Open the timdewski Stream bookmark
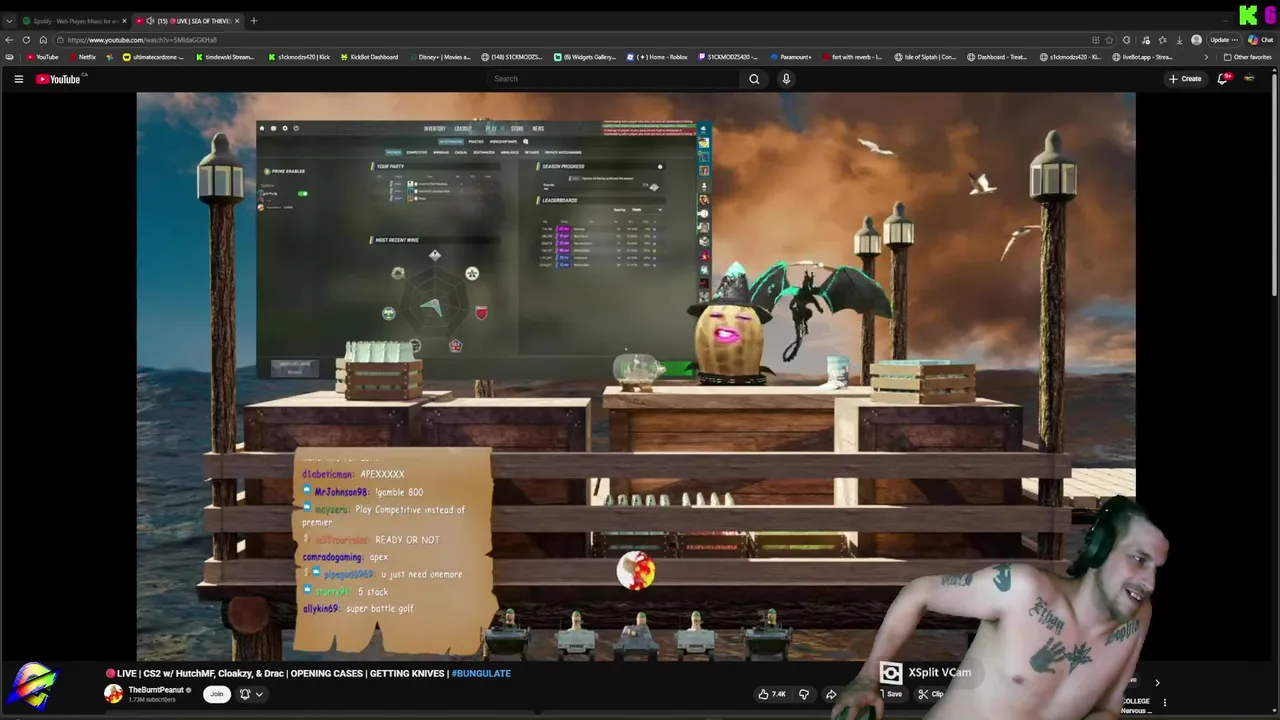The image size is (1280, 720). [225, 57]
